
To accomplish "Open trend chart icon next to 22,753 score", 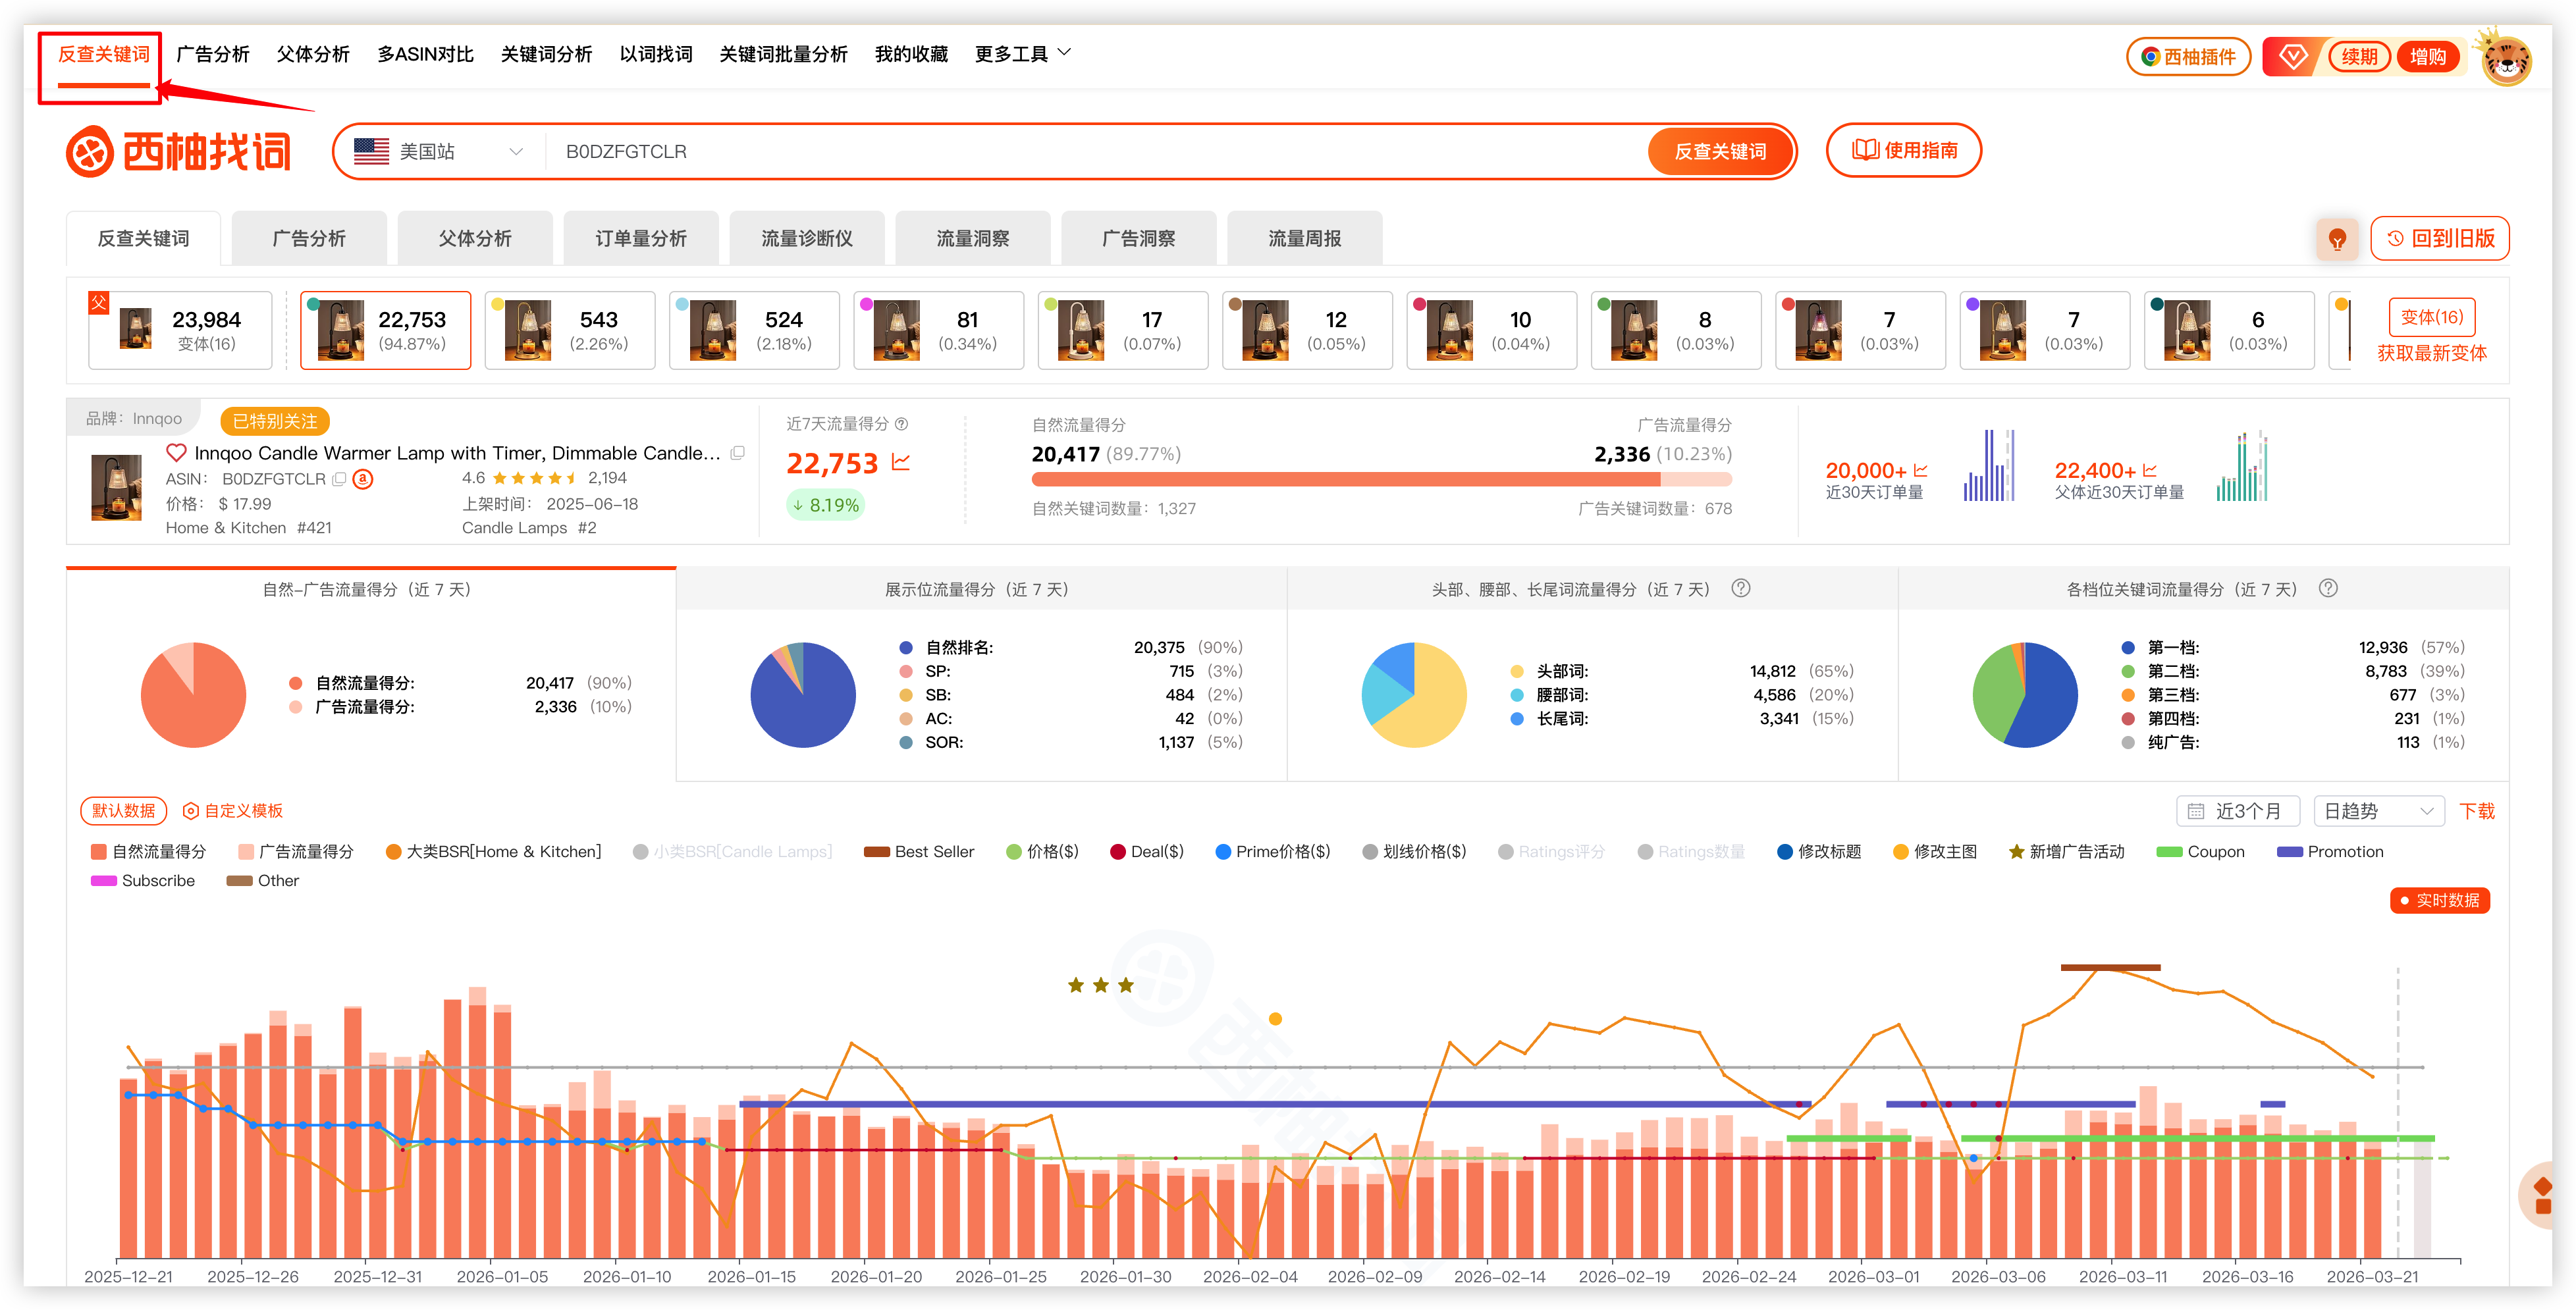I will pos(901,462).
